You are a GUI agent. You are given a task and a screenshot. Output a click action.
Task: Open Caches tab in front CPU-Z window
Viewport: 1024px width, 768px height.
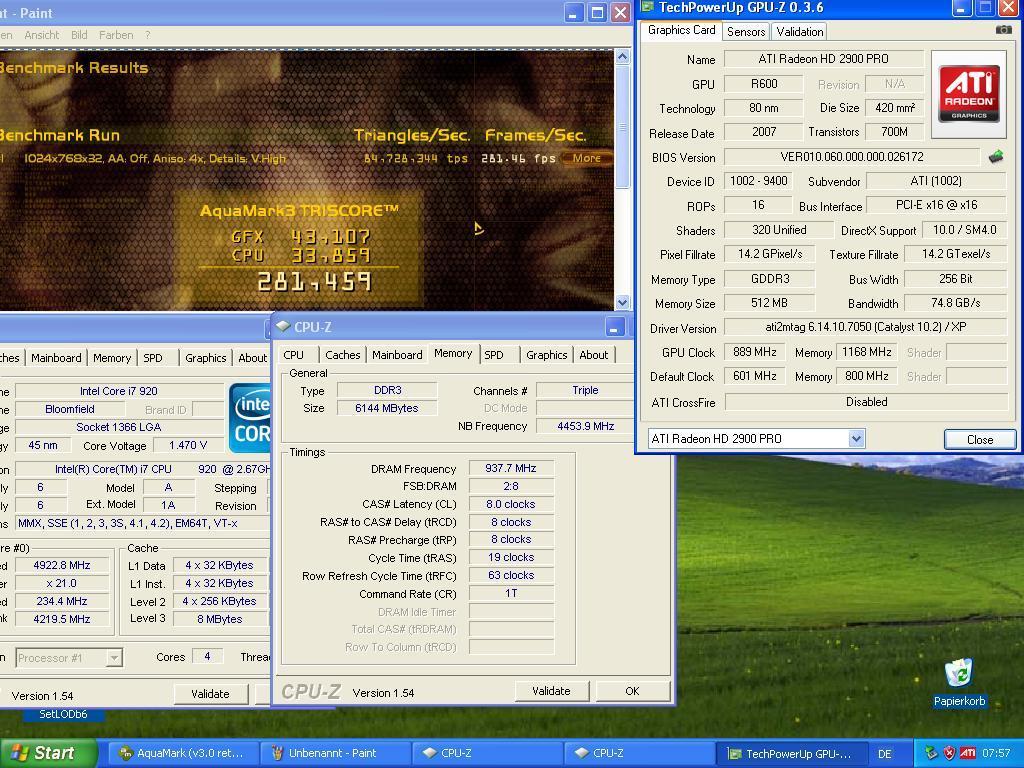tap(342, 355)
